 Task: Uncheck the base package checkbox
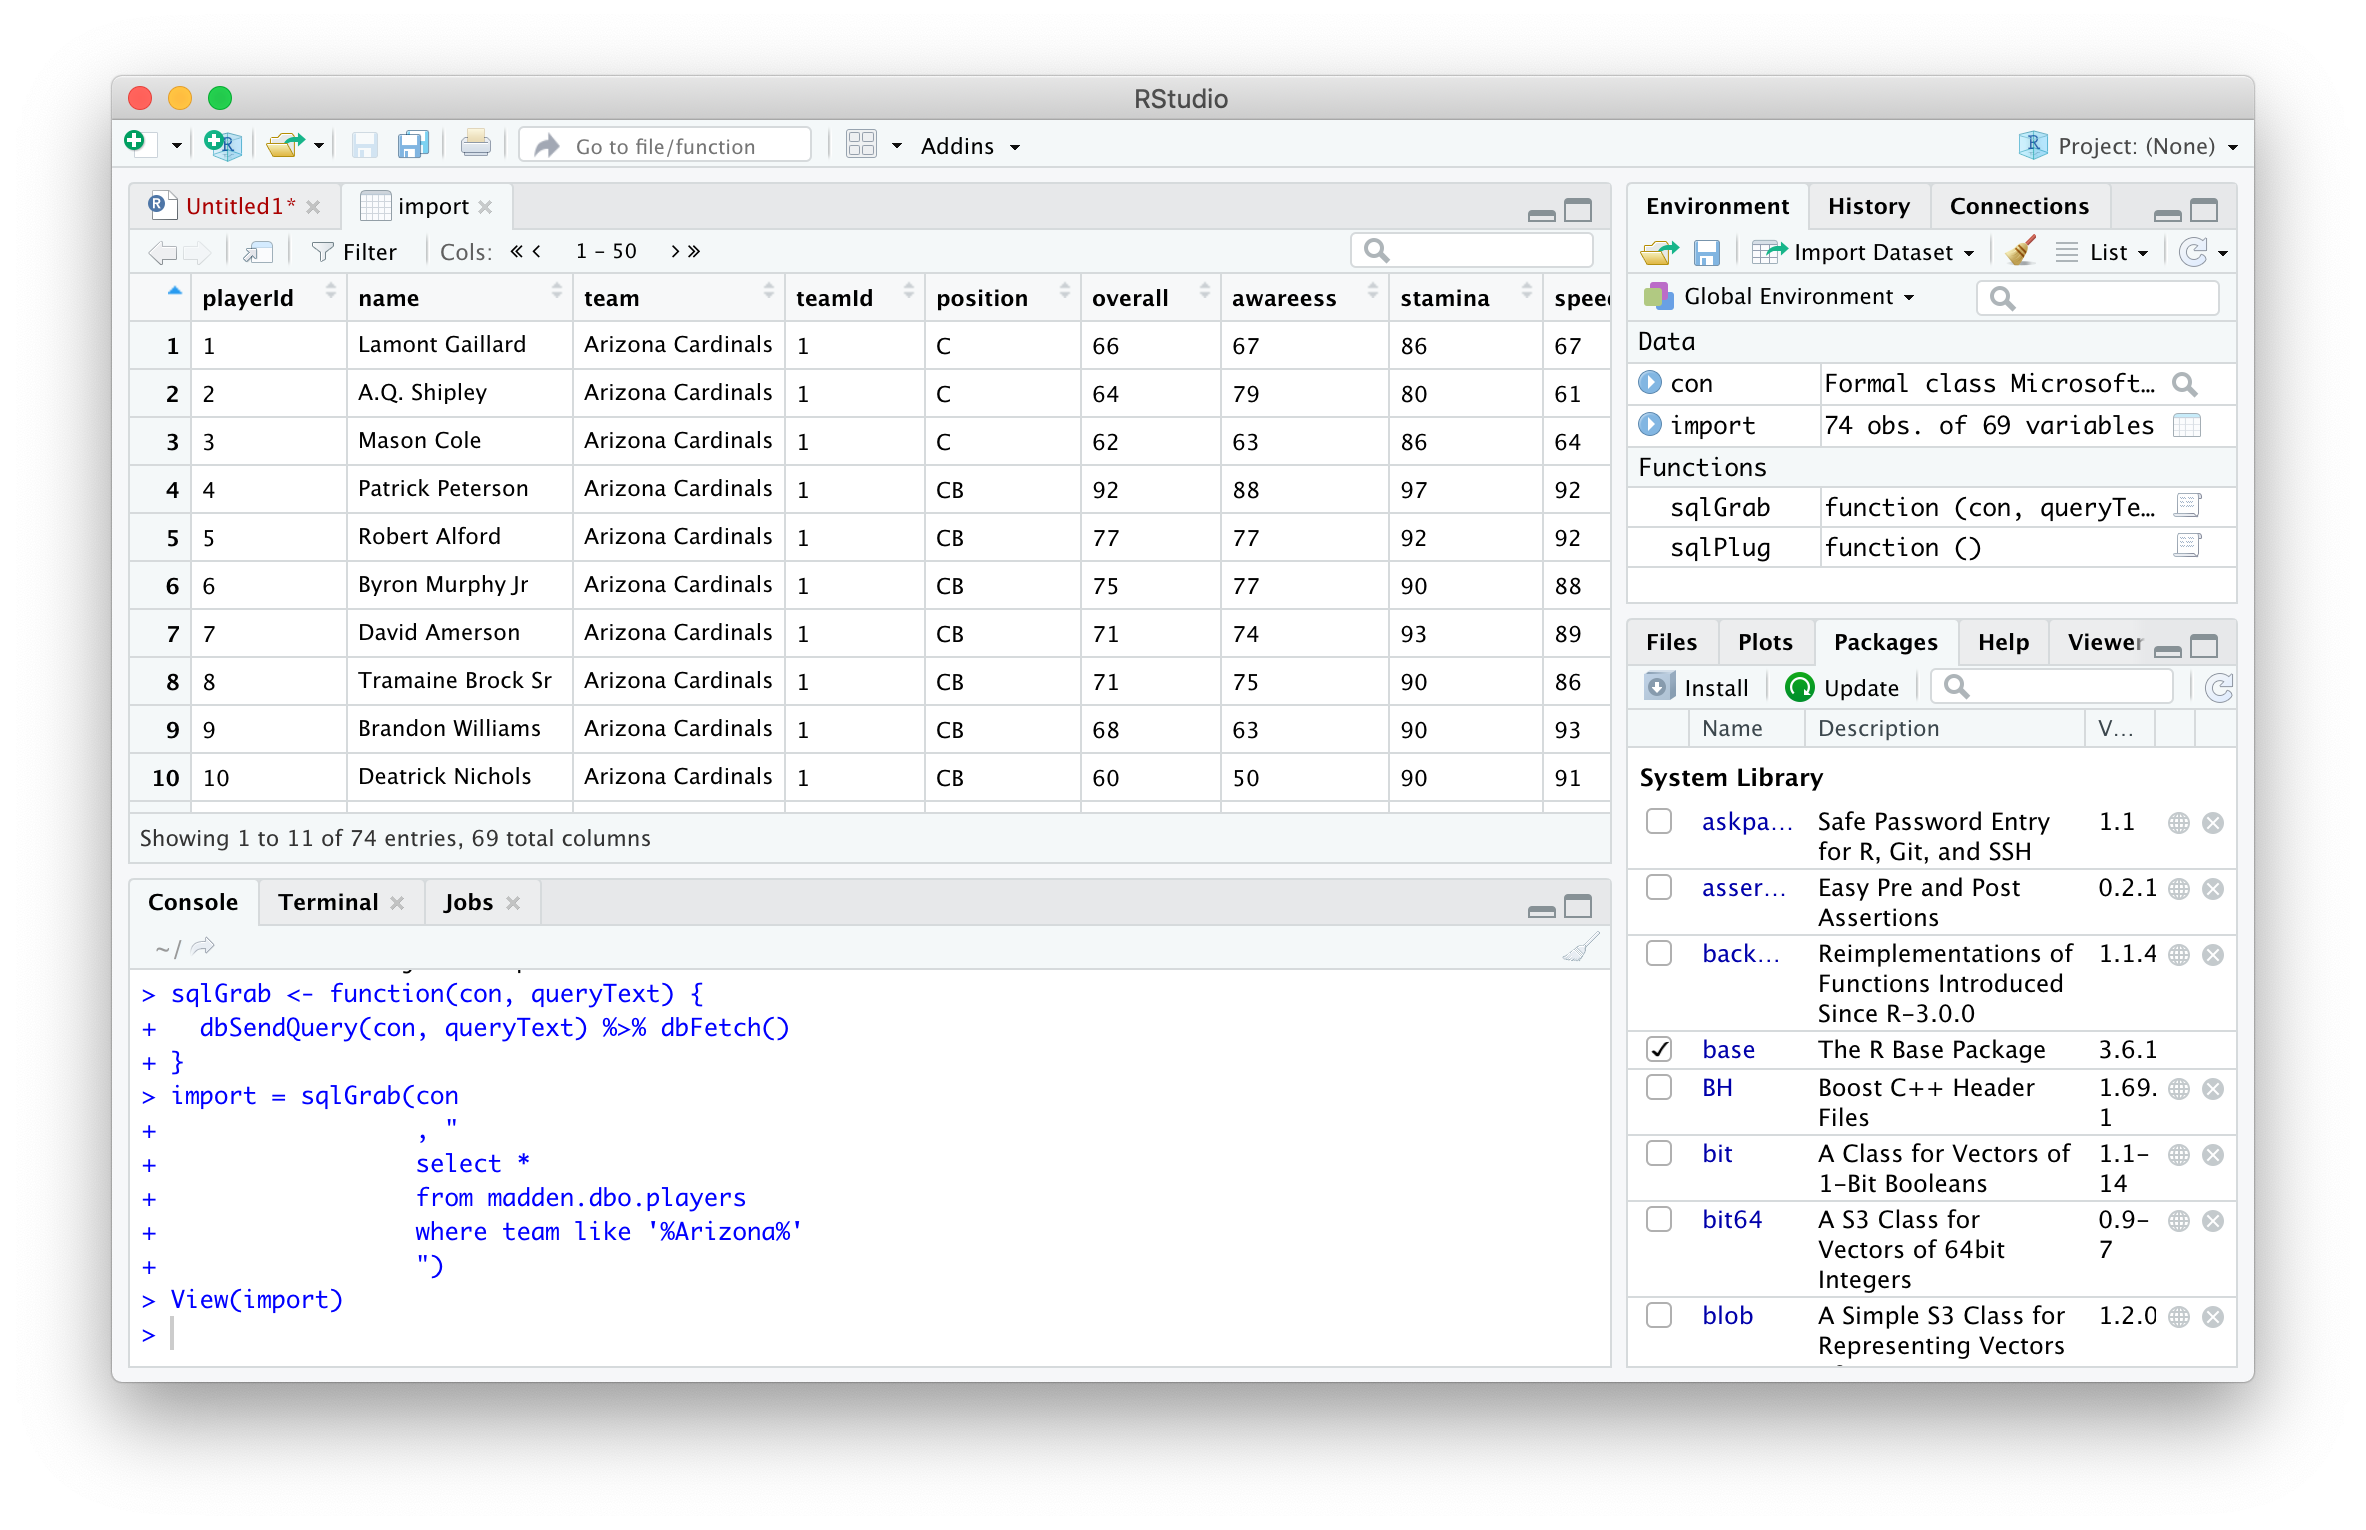1659,1050
